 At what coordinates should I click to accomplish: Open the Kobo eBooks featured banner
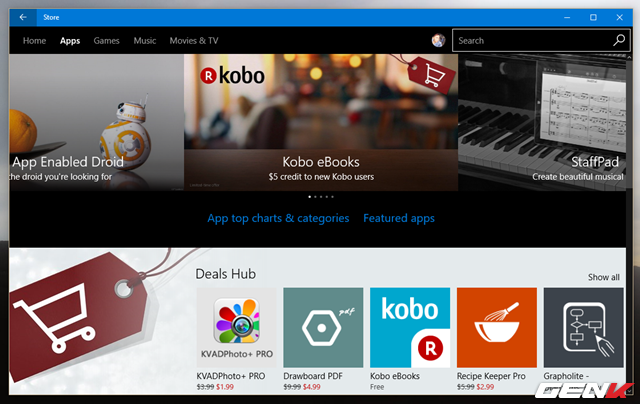click(x=321, y=122)
